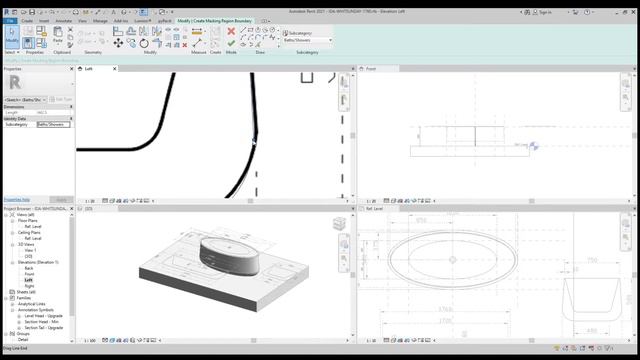Image resolution: width=640 pixels, height=360 pixels.
Task: Click the Left view navigation bar zoom control
Action: 344,99
